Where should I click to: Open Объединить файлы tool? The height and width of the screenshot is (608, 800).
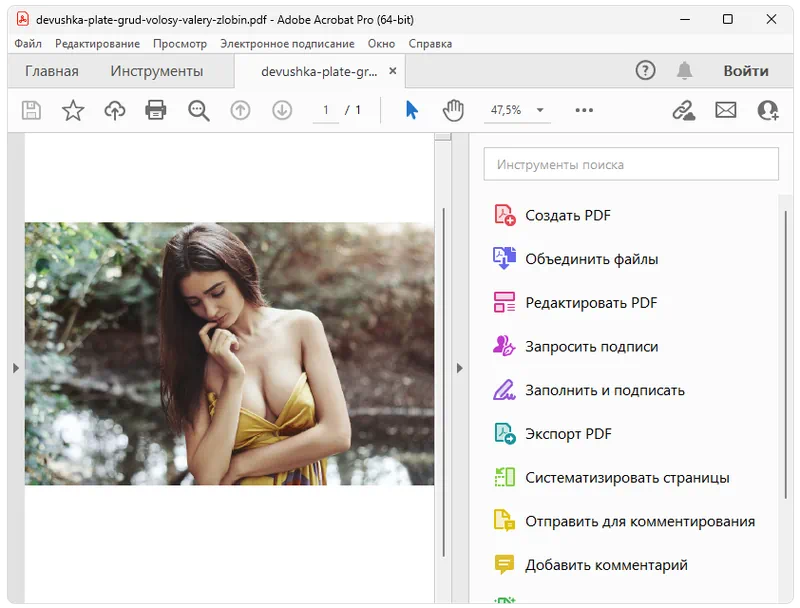tap(592, 259)
